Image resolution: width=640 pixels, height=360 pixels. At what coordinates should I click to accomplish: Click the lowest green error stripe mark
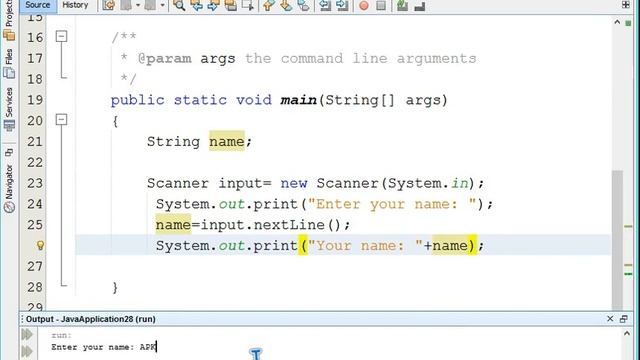(x=628, y=273)
